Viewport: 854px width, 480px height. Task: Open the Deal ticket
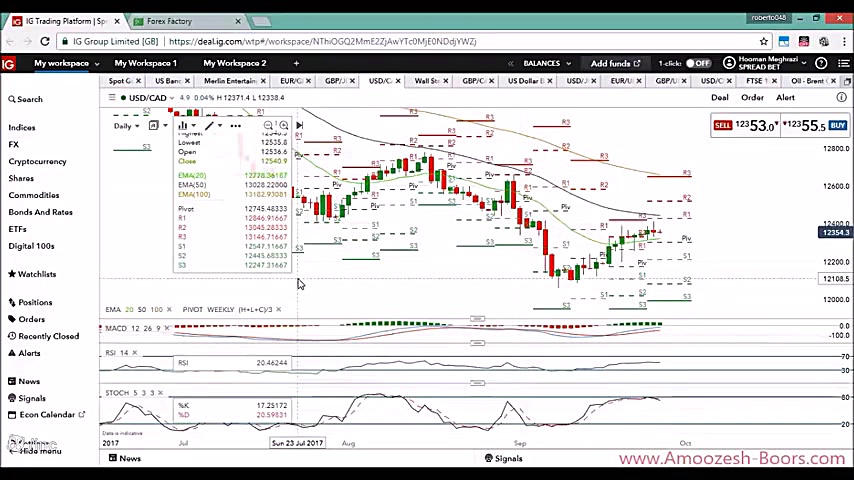click(719, 98)
